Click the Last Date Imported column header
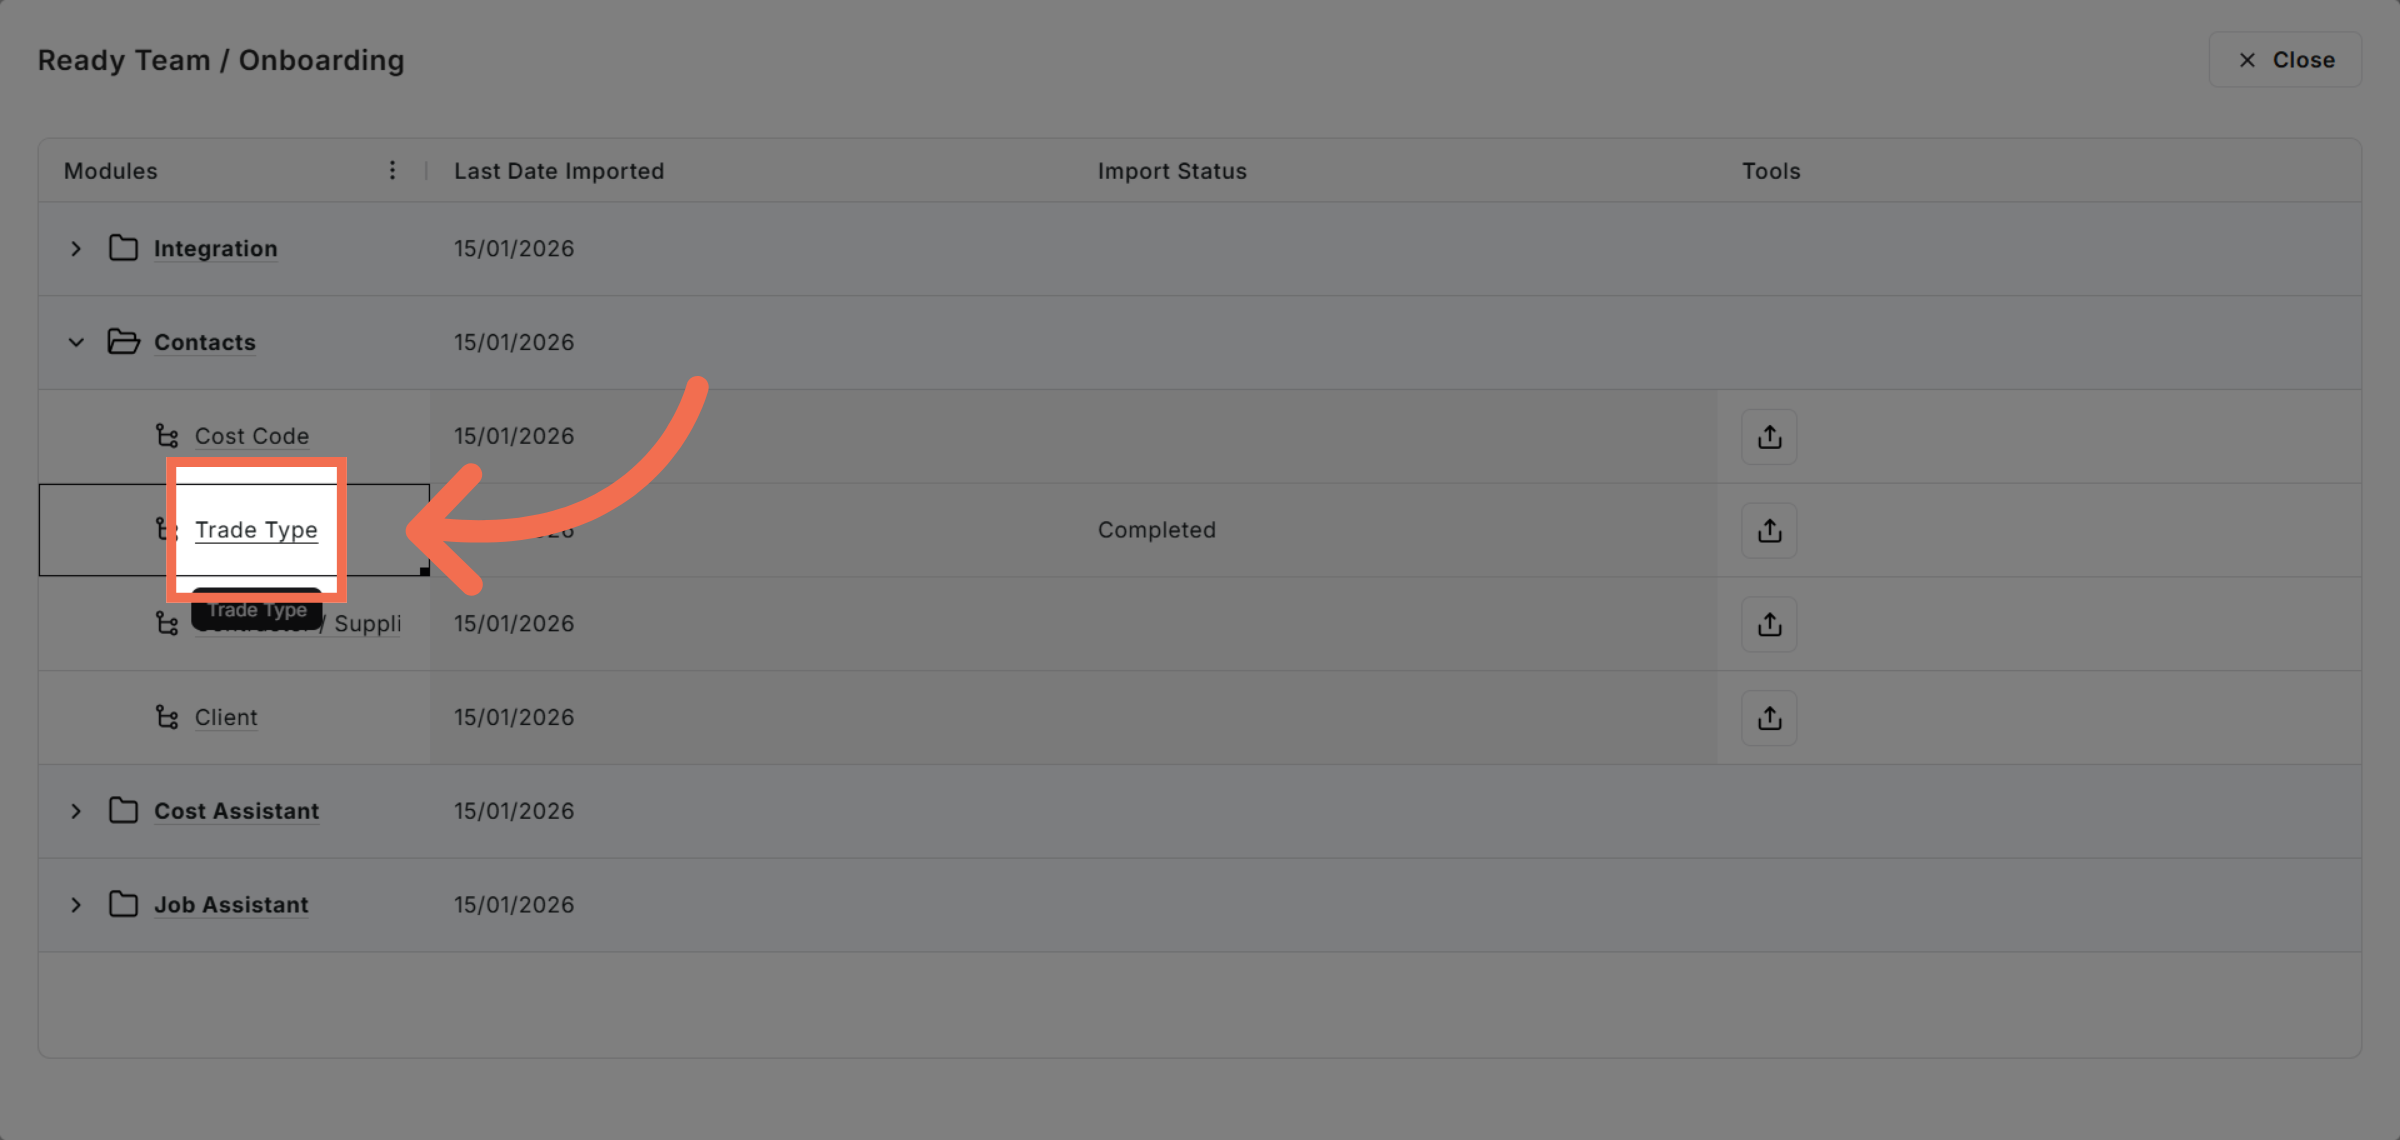Screen dimensions: 2400x1140 click(x=558, y=170)
